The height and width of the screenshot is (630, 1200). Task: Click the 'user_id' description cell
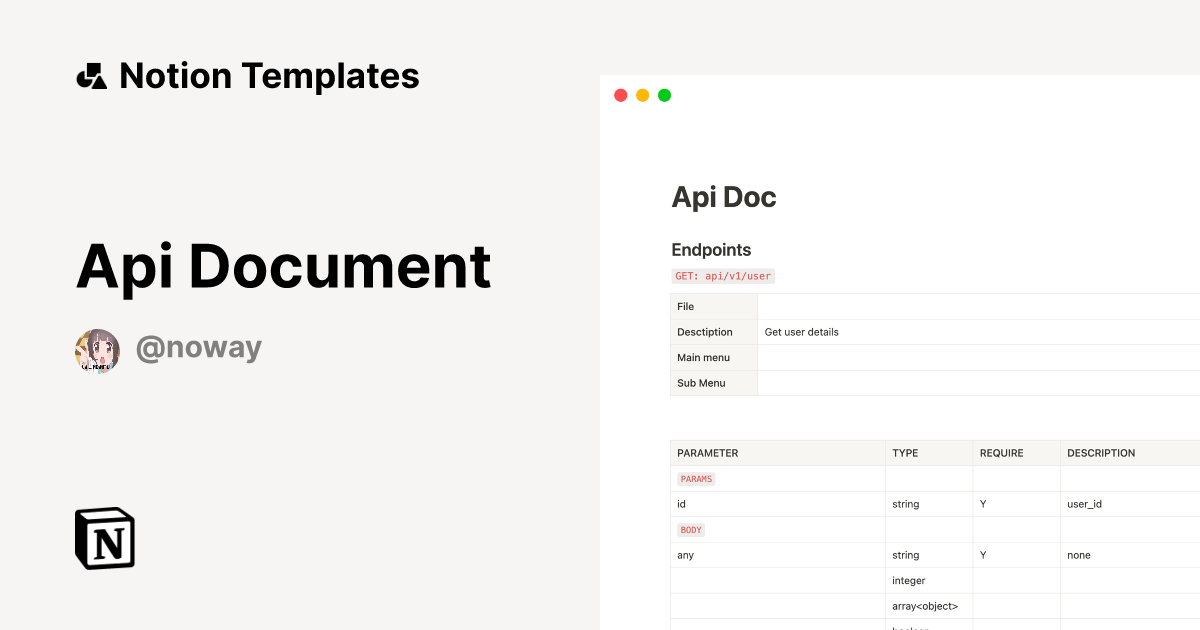1084,504
